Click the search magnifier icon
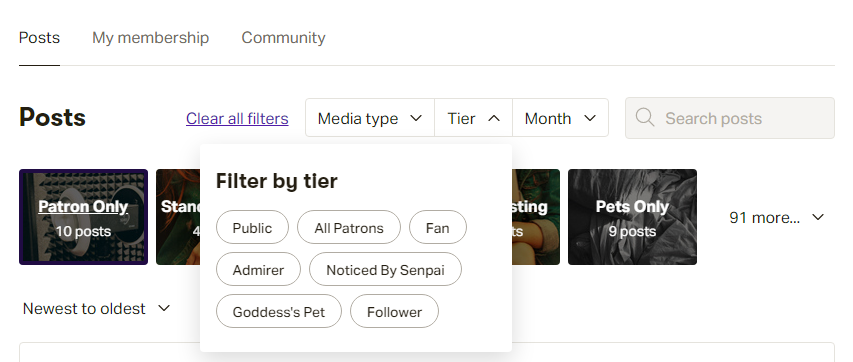The image size is (853, 362). 645,118
